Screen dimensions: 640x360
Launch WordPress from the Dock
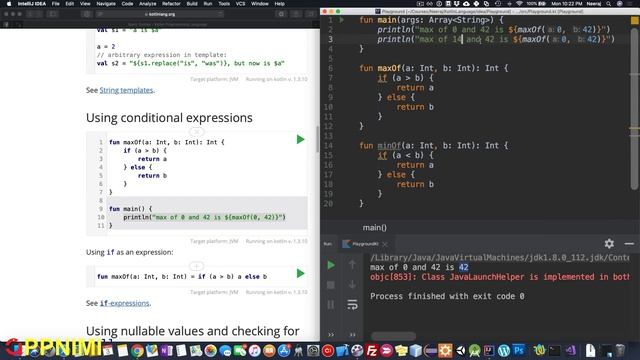pos(504,351)
